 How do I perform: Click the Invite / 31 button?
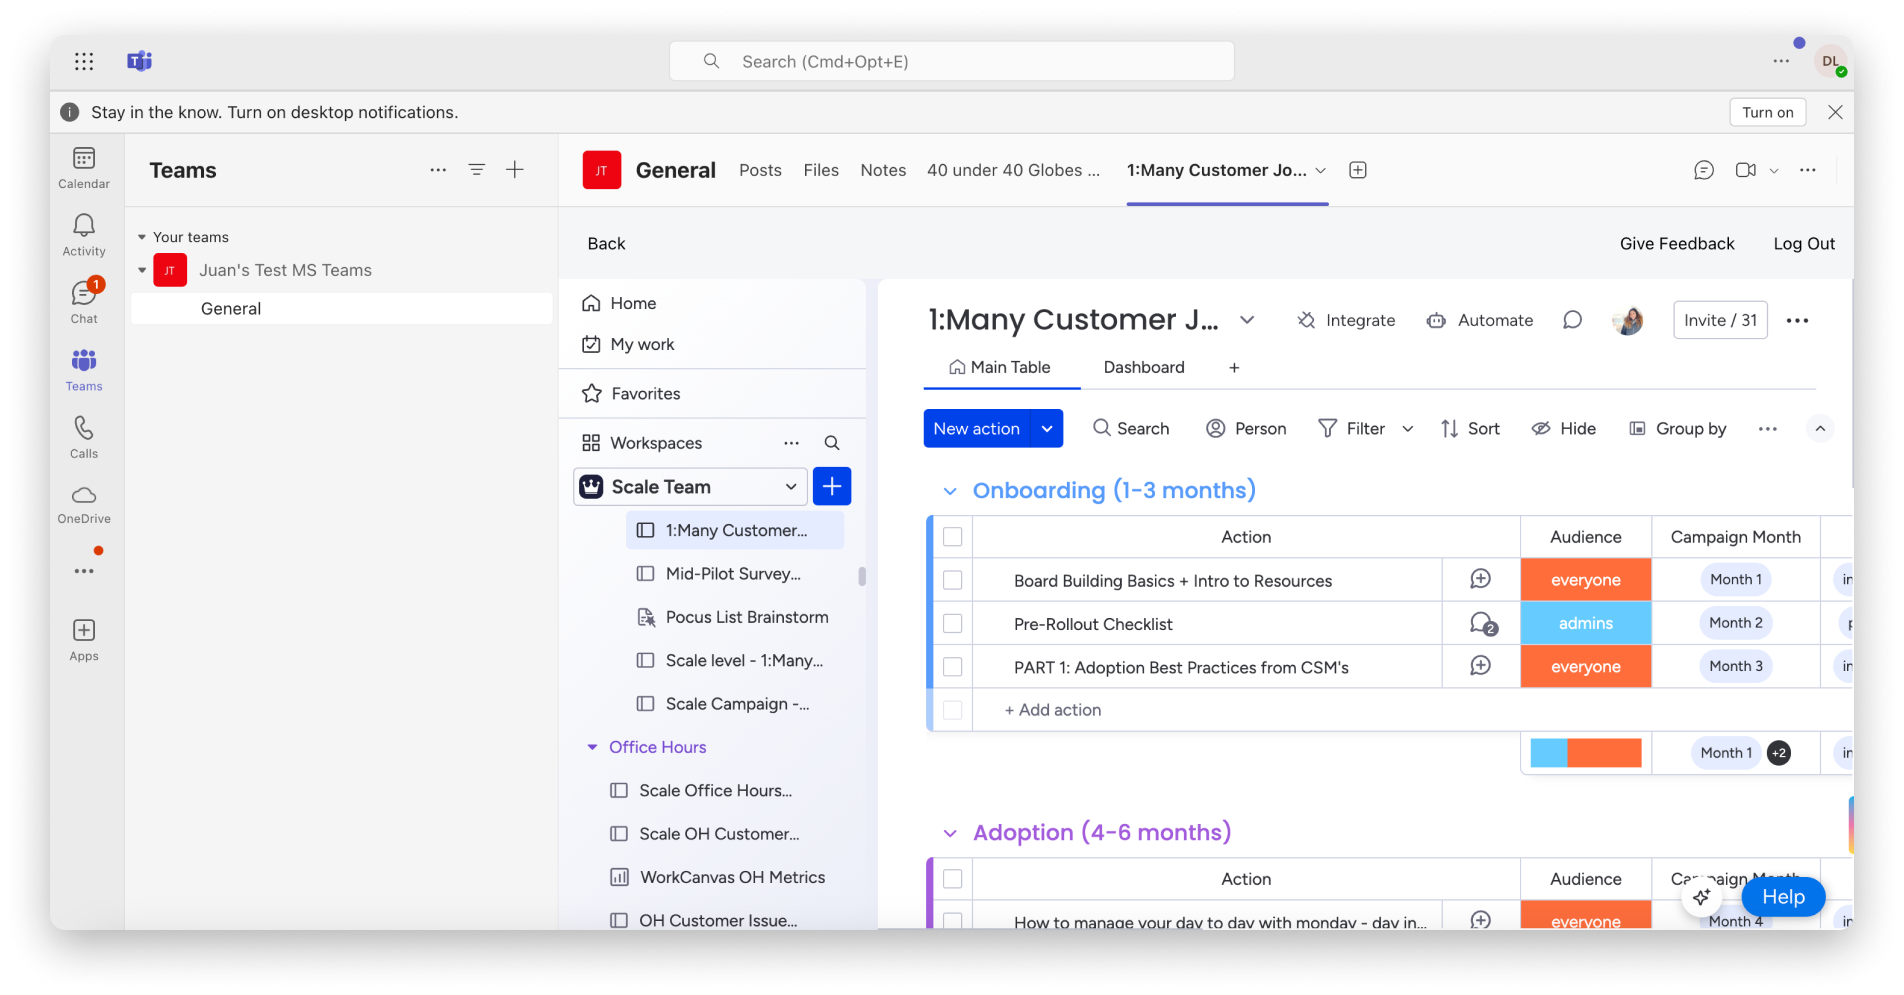click(x=1720, y=321)
